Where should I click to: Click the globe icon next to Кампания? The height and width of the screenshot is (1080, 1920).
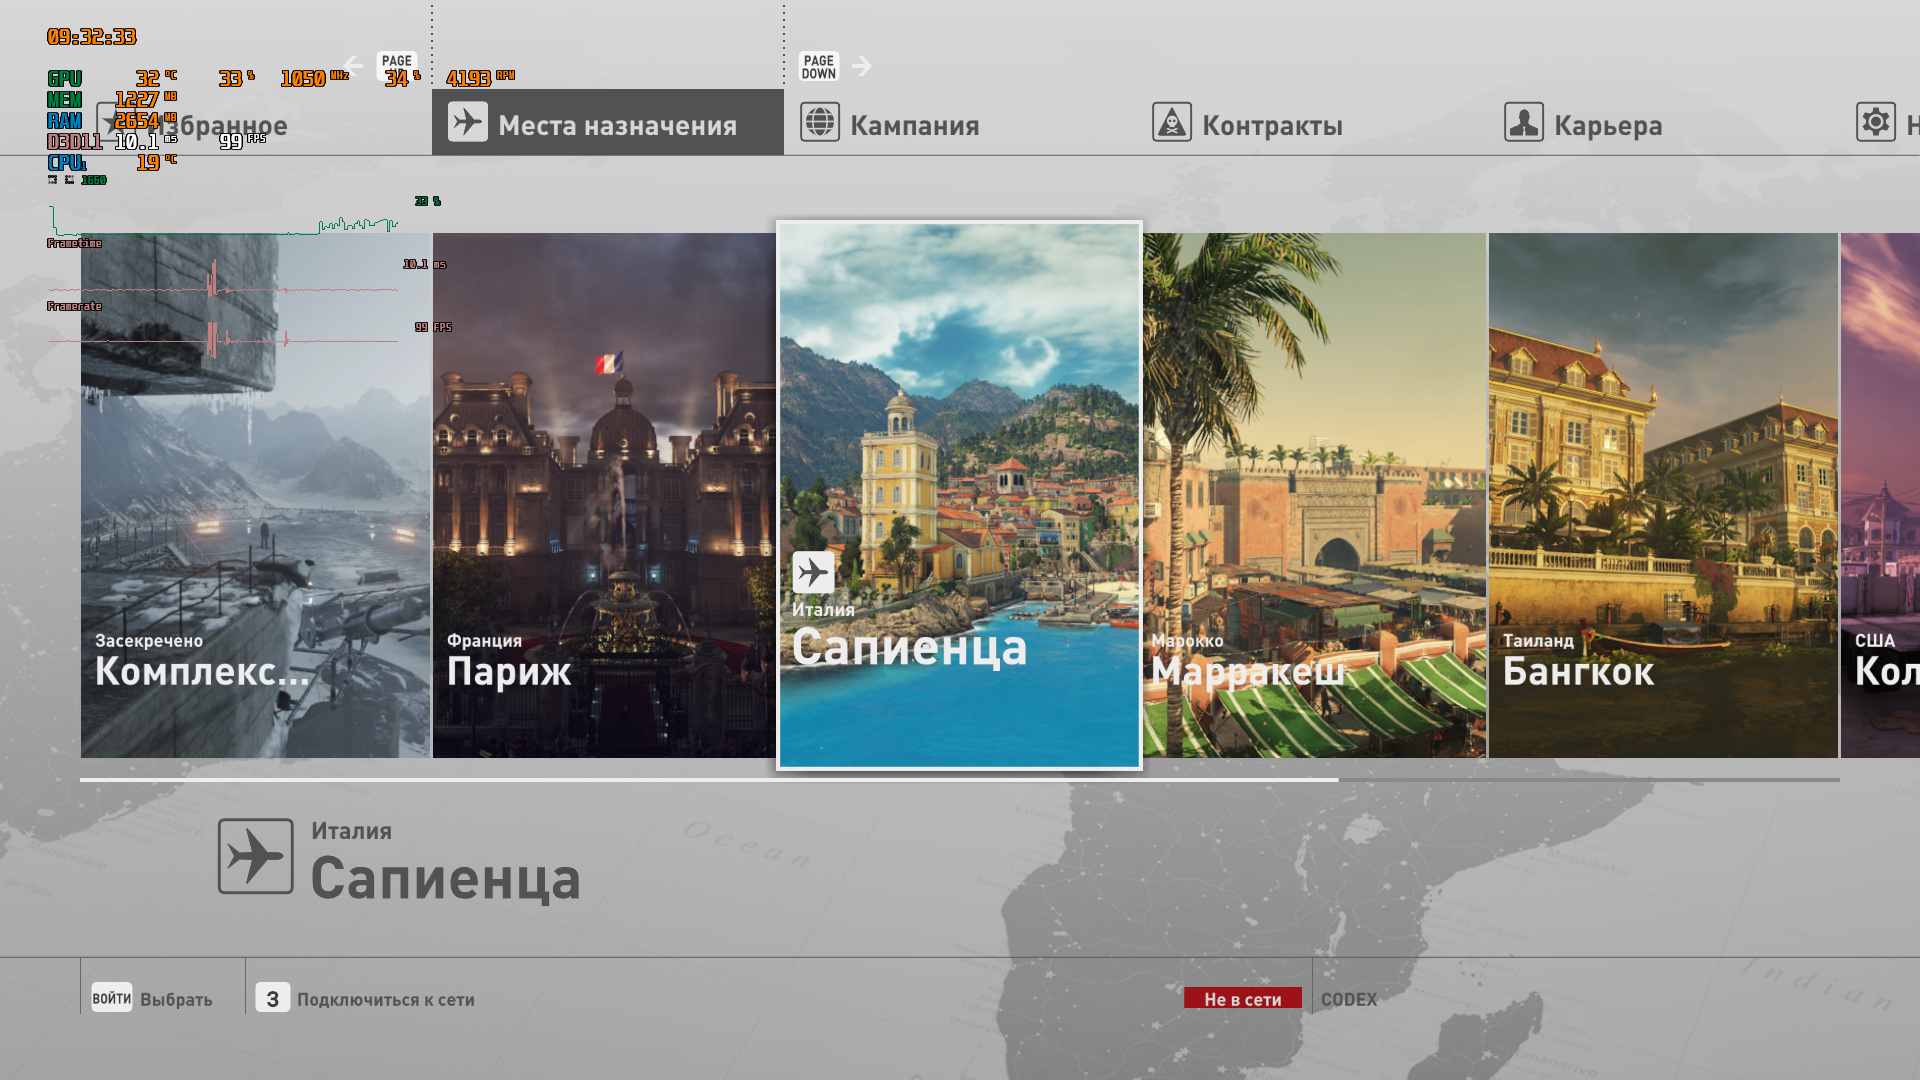point(819,122)
